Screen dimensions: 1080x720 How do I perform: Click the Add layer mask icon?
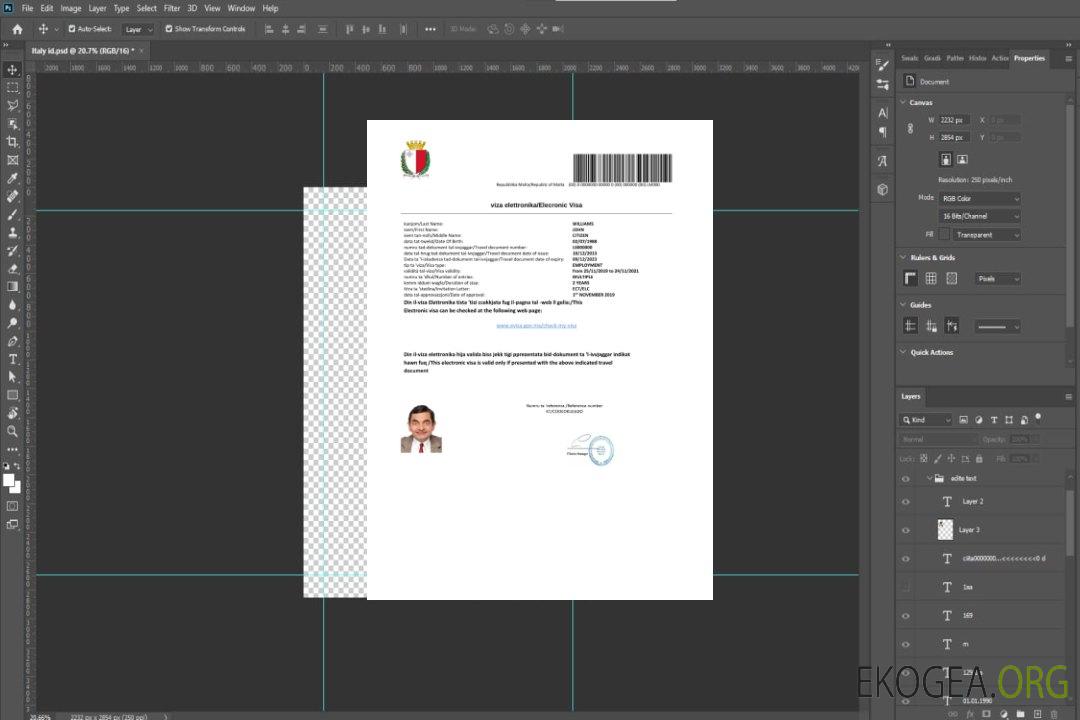pyautogui.click(x=986, y=714)
